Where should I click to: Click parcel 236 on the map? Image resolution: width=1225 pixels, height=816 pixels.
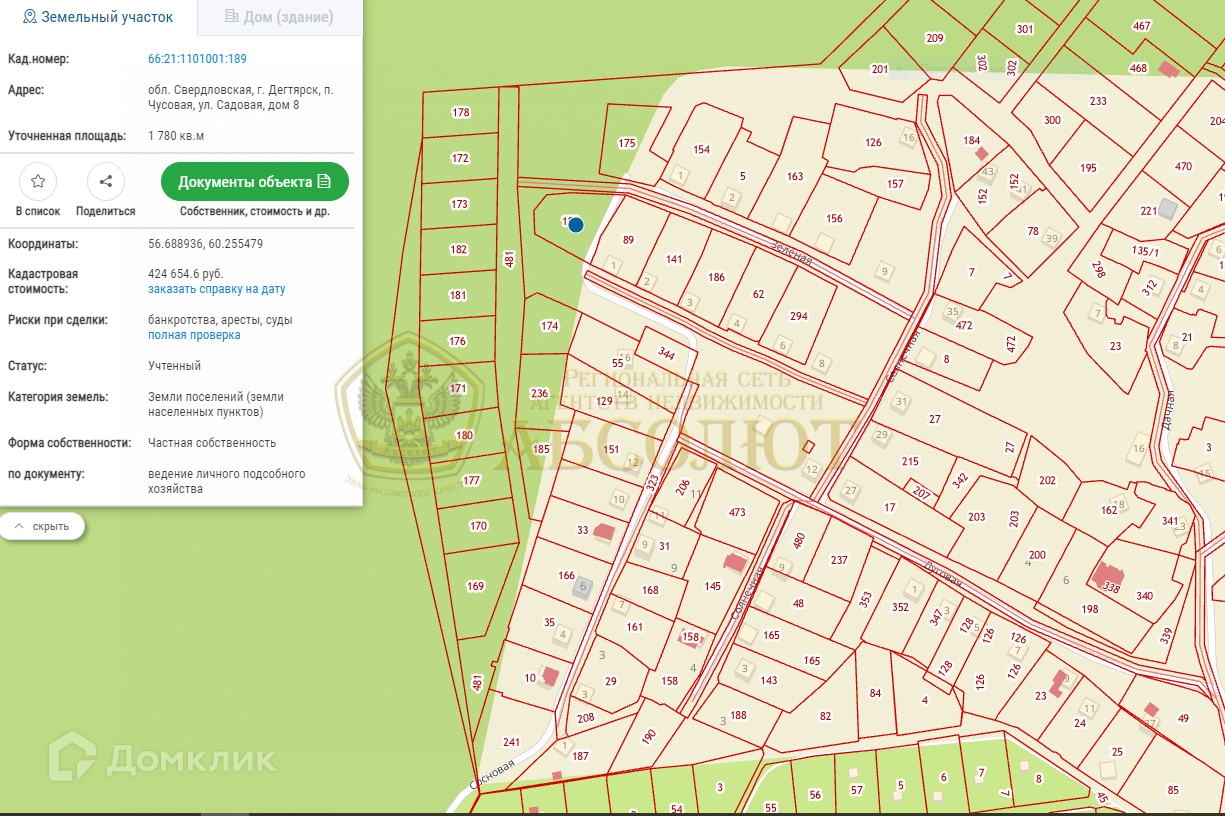tap(539, 393)
